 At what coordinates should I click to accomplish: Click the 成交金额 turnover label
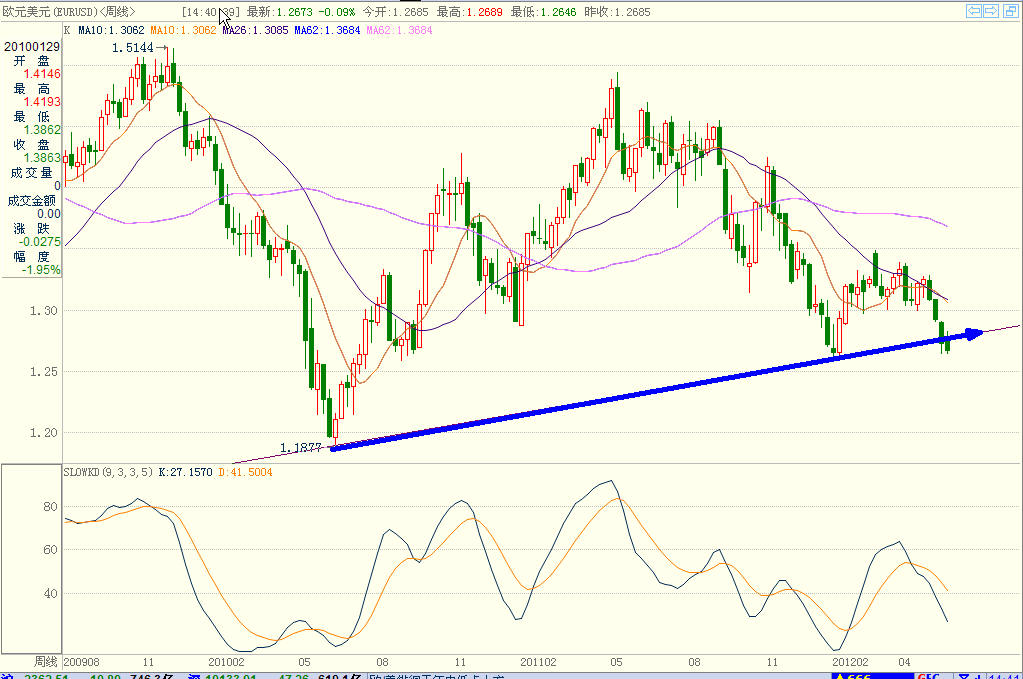(x=31, y=201)
